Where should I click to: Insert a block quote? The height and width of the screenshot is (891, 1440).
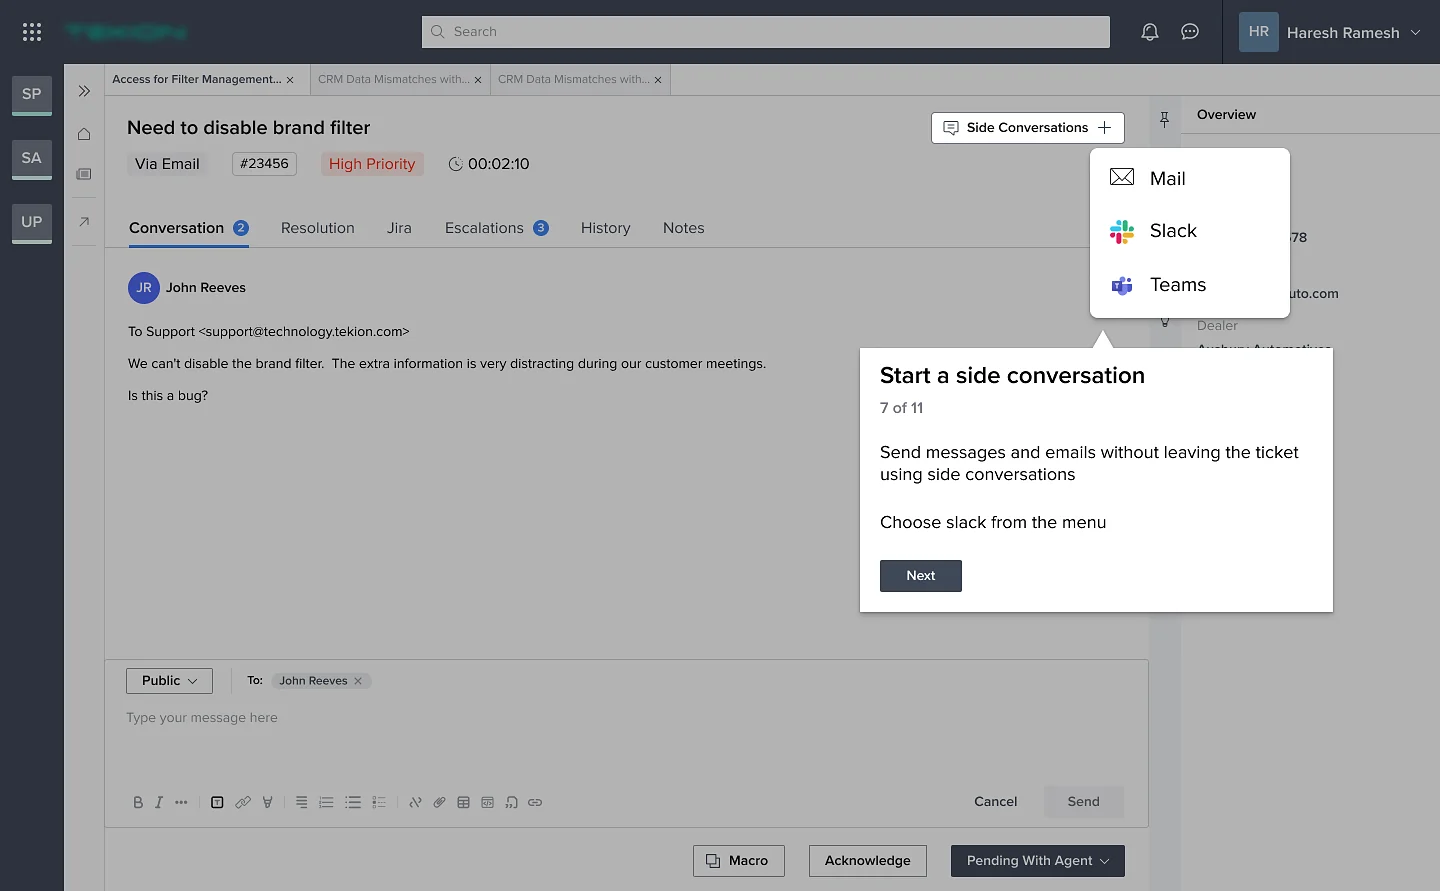click(x=511, y=802)
